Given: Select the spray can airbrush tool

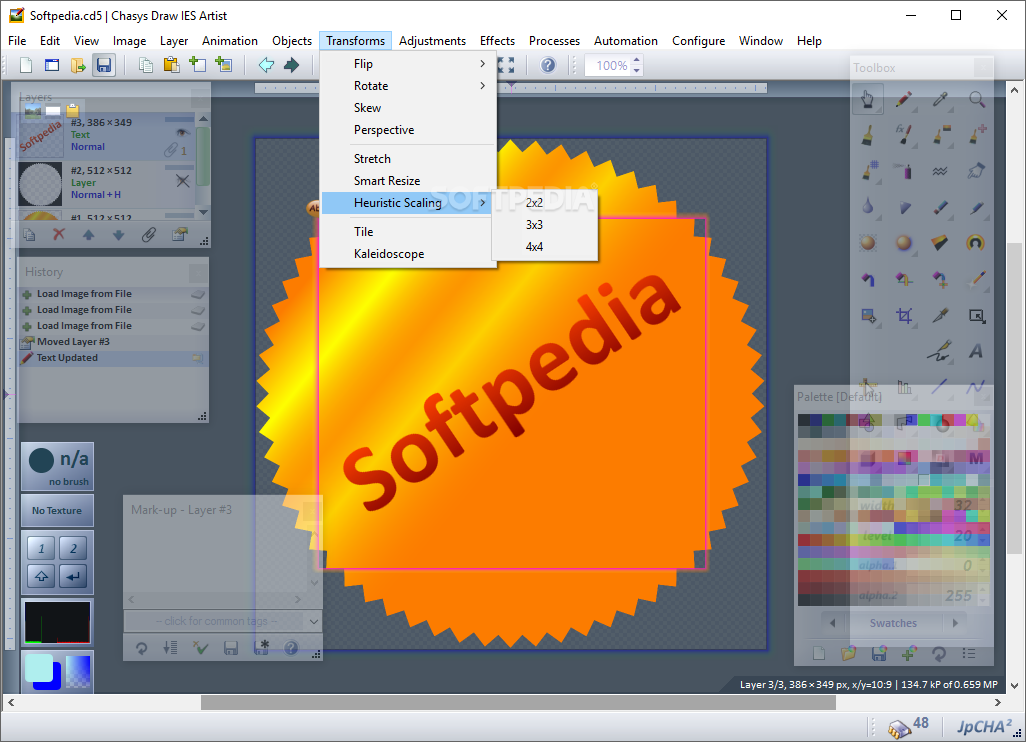Looking at the screenshot, I should tap(904, 171).
